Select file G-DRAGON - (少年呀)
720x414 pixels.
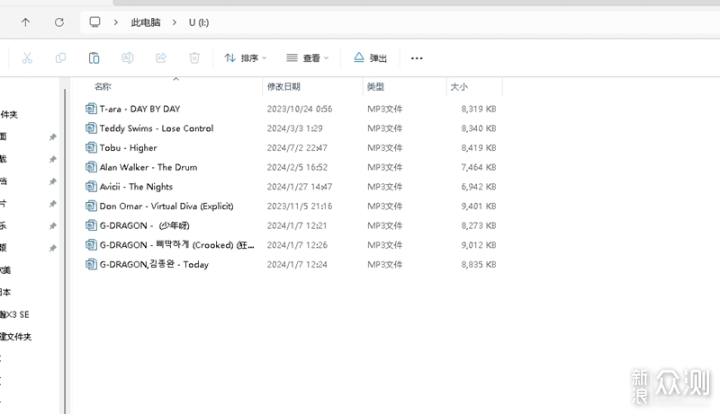coord(144,225)
